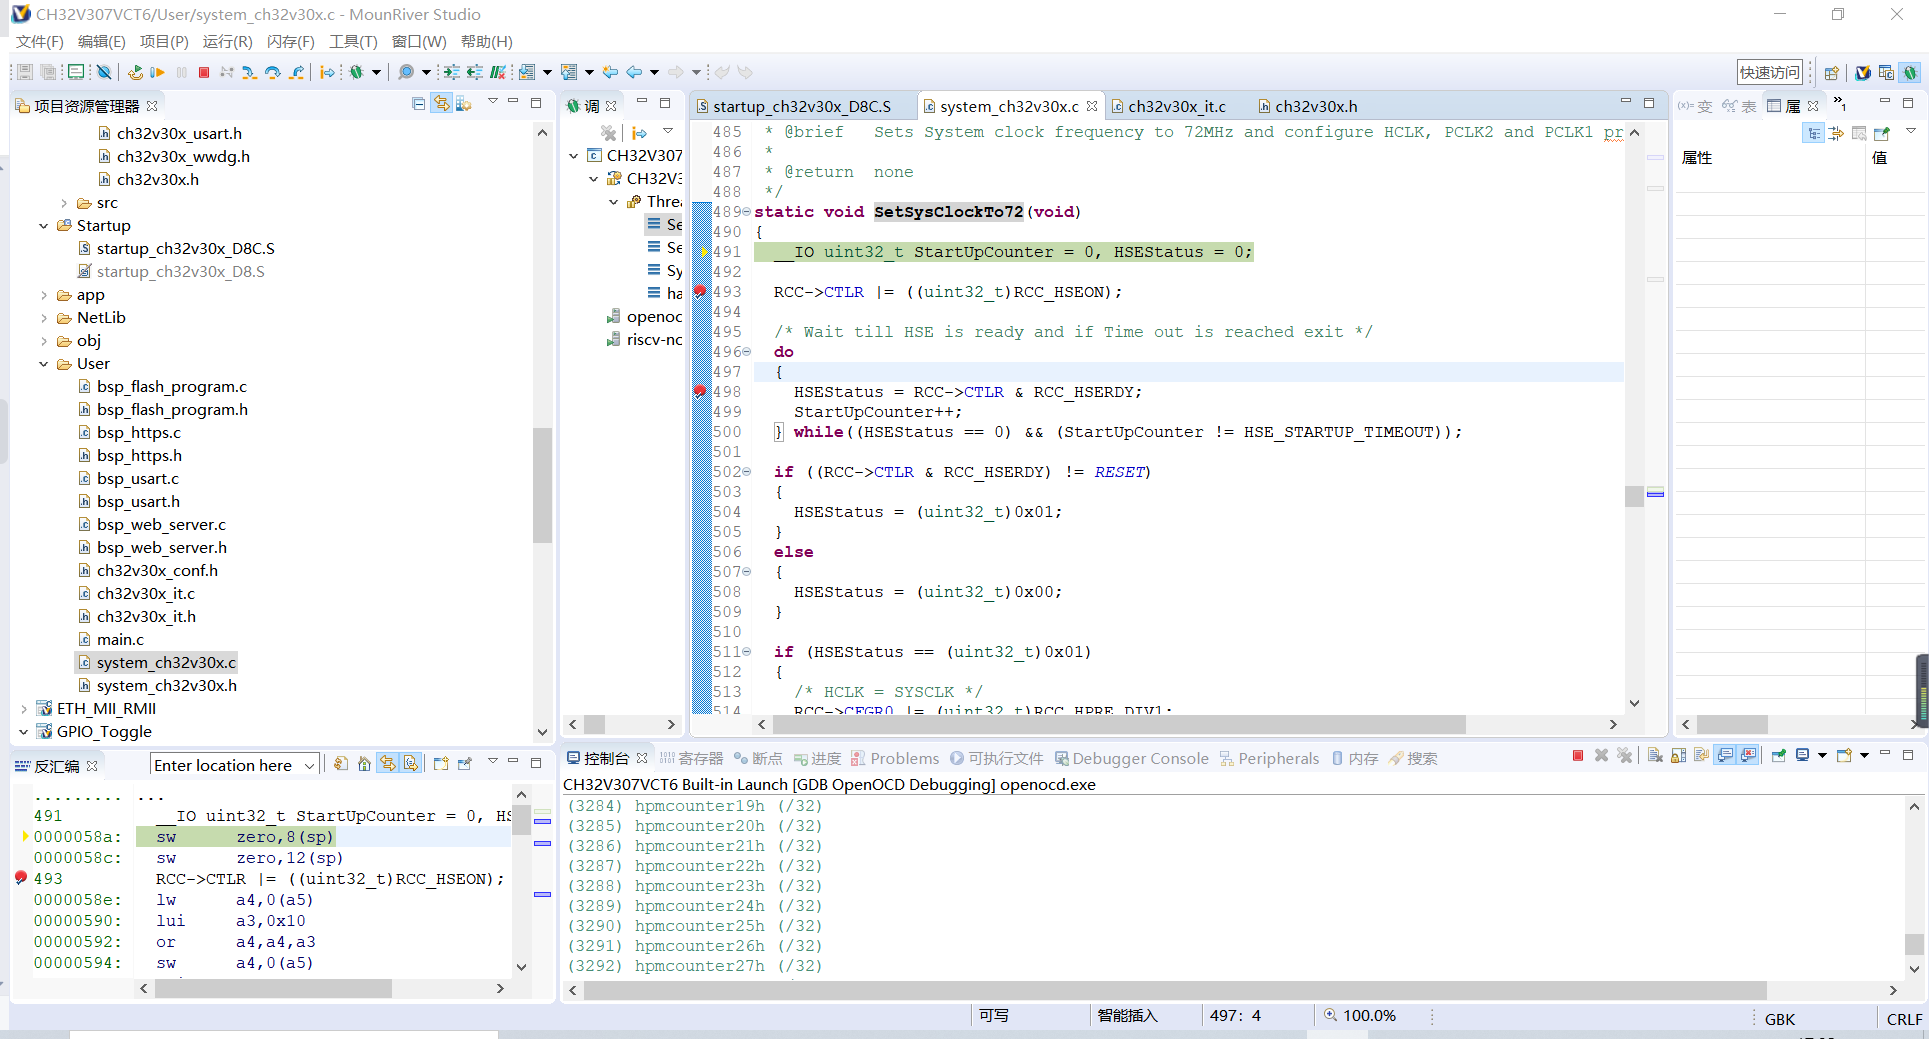Click the Refresh disassembly view icon
Image resolution: width=1929 pixels, height=1039 pixels.
[341, 764]
